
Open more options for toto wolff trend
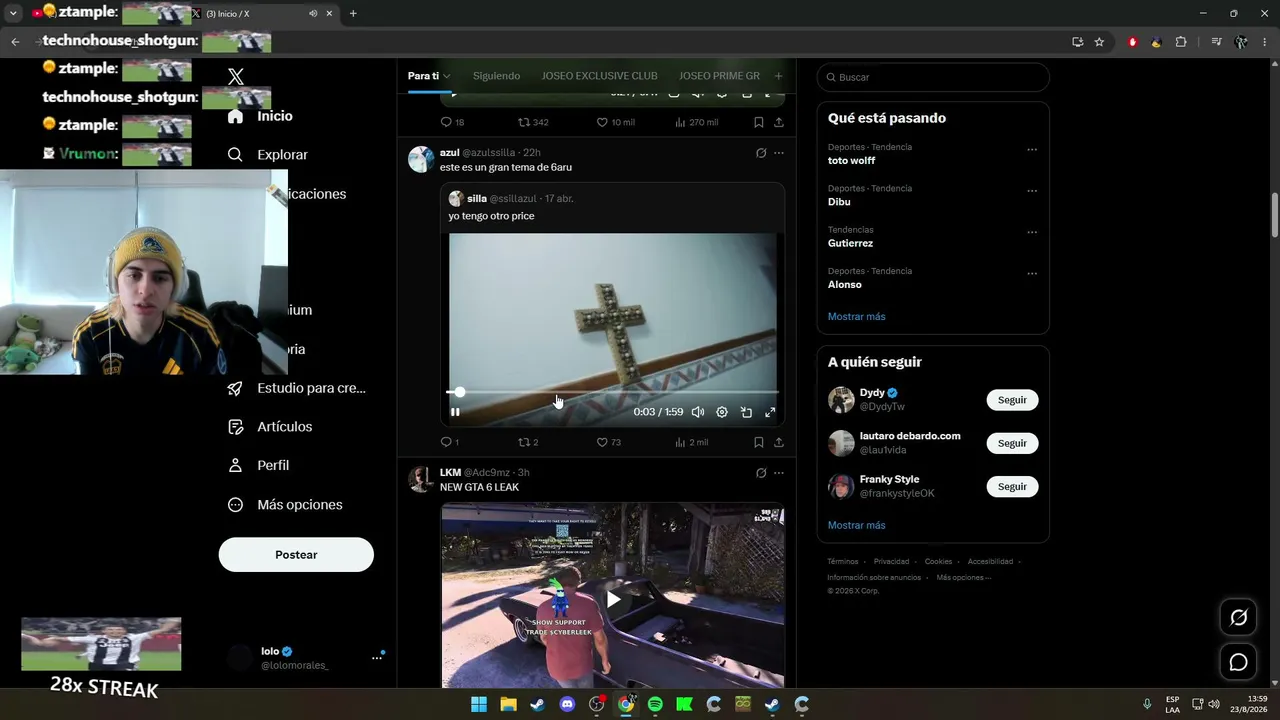(x=1032, y=150)
